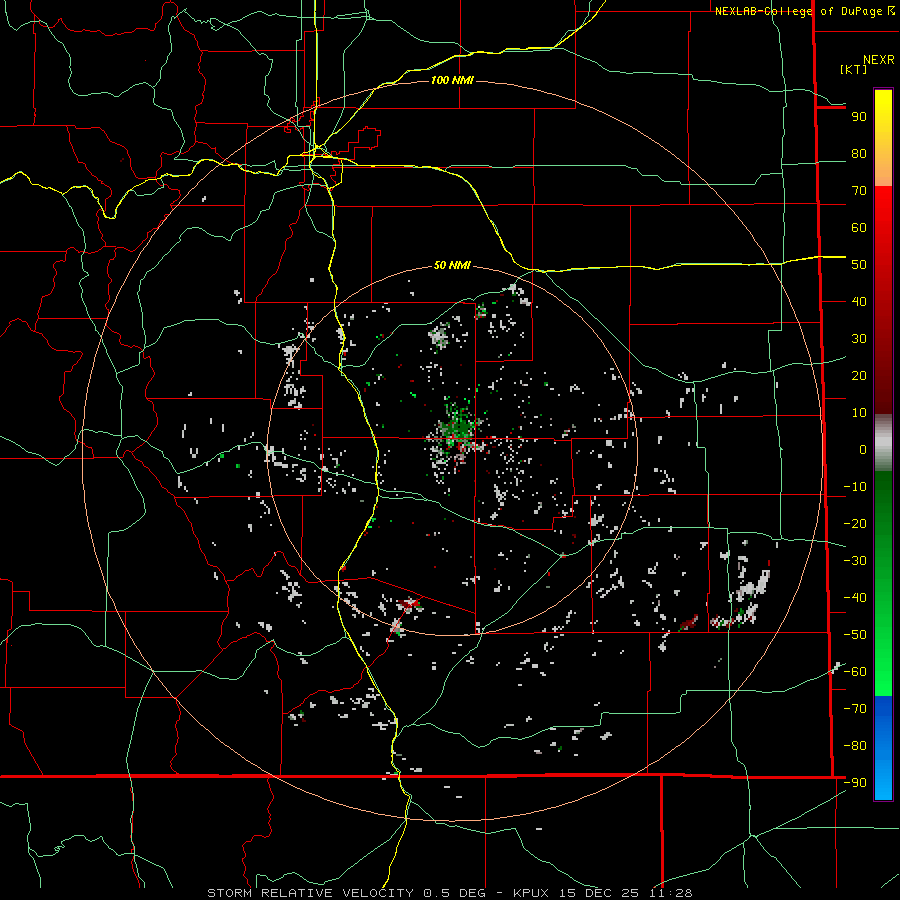Click the KPUX radar site identifier

coord(530,893)
